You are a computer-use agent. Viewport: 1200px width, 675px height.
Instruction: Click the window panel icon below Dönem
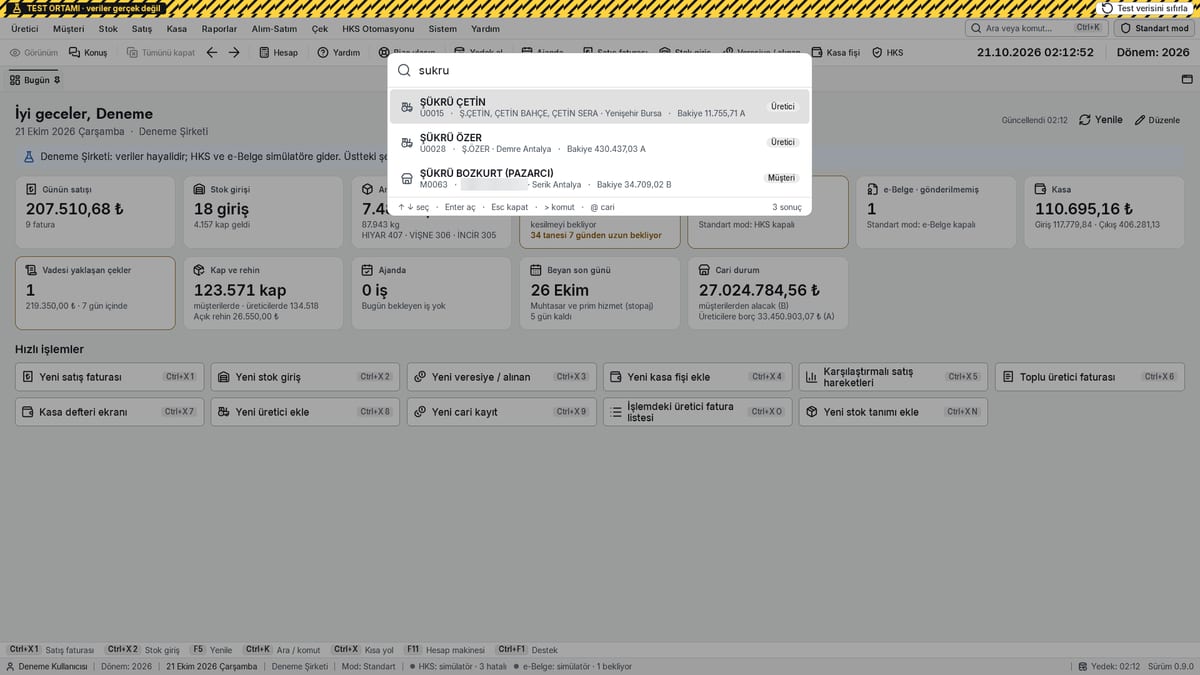(1187, 79)
